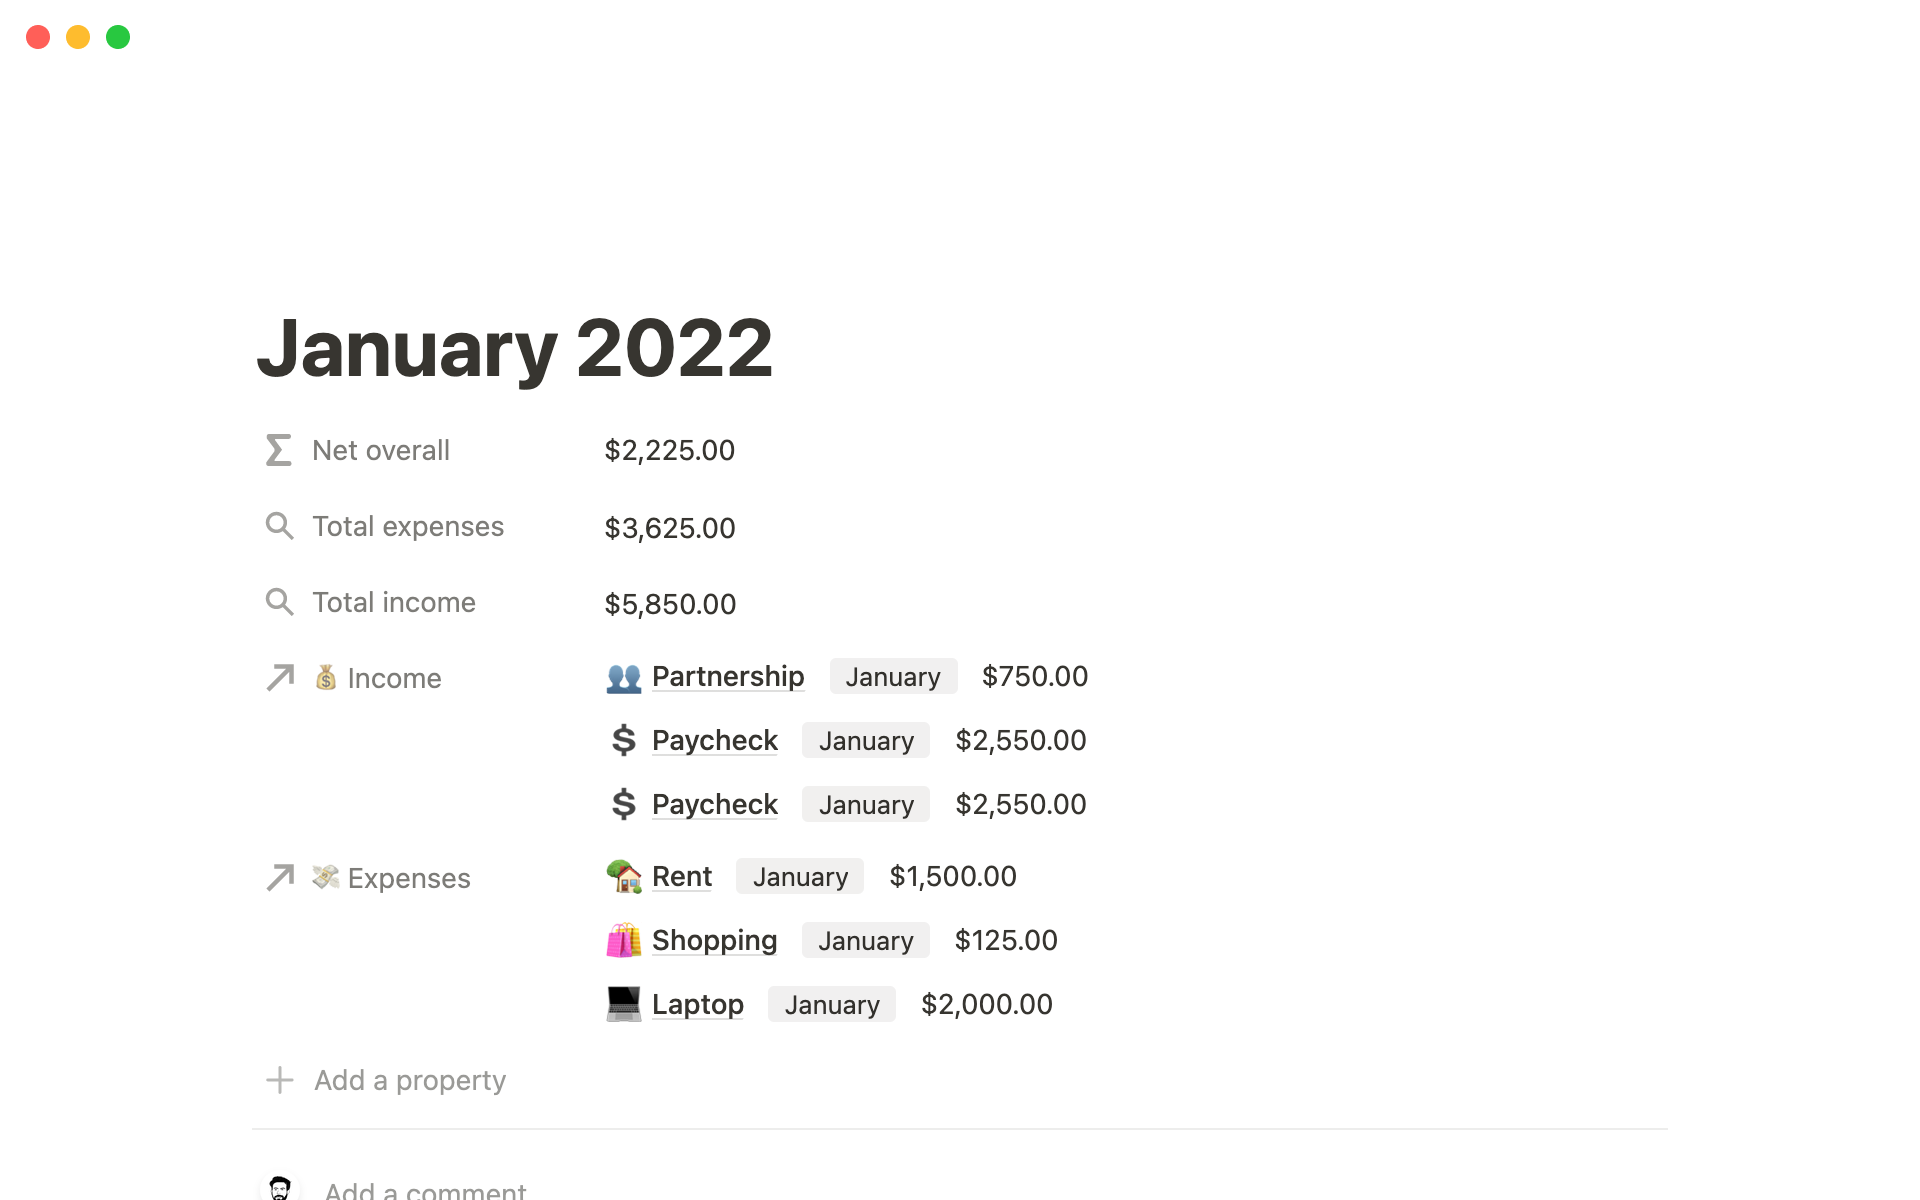Open the first Paycheck entry
This screenshot has width=1920, height=1200.
(x=714, y=741)
